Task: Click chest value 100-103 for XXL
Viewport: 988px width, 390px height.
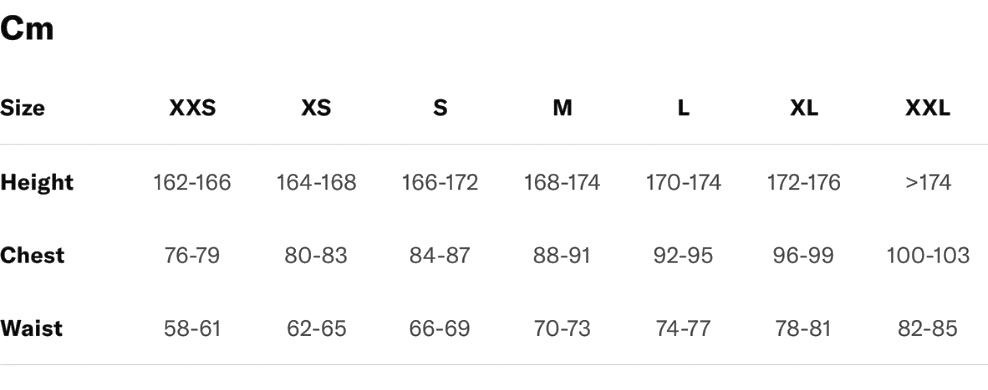Action: click(928, 256)
